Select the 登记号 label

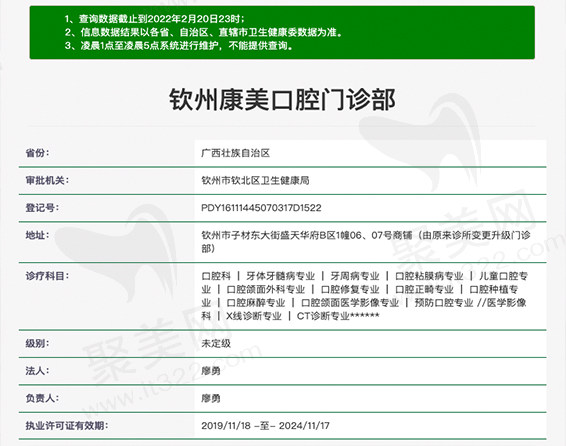[42, 208]
